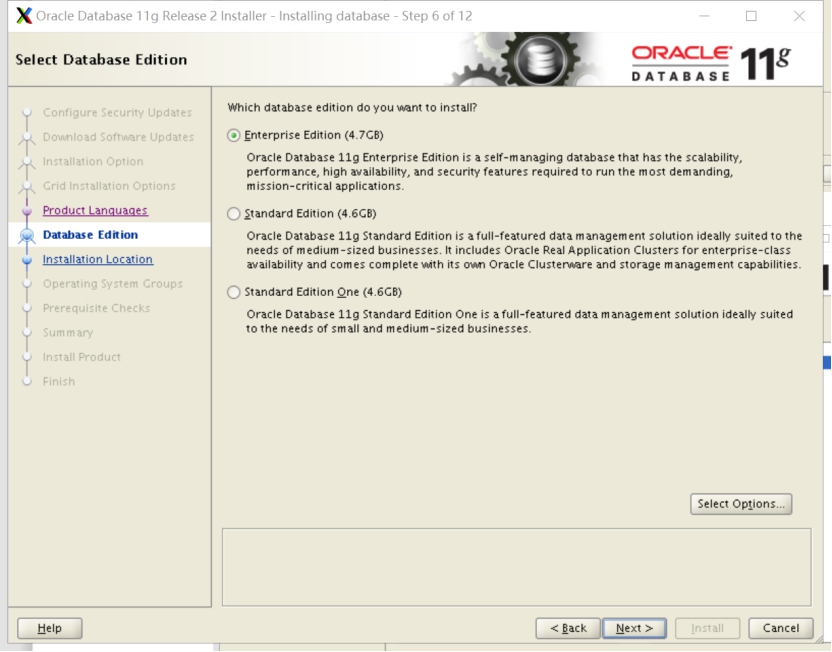Screen dimensions: 832x652
Task: Go to Installation Location step
Action: click(x=98, y=259)
